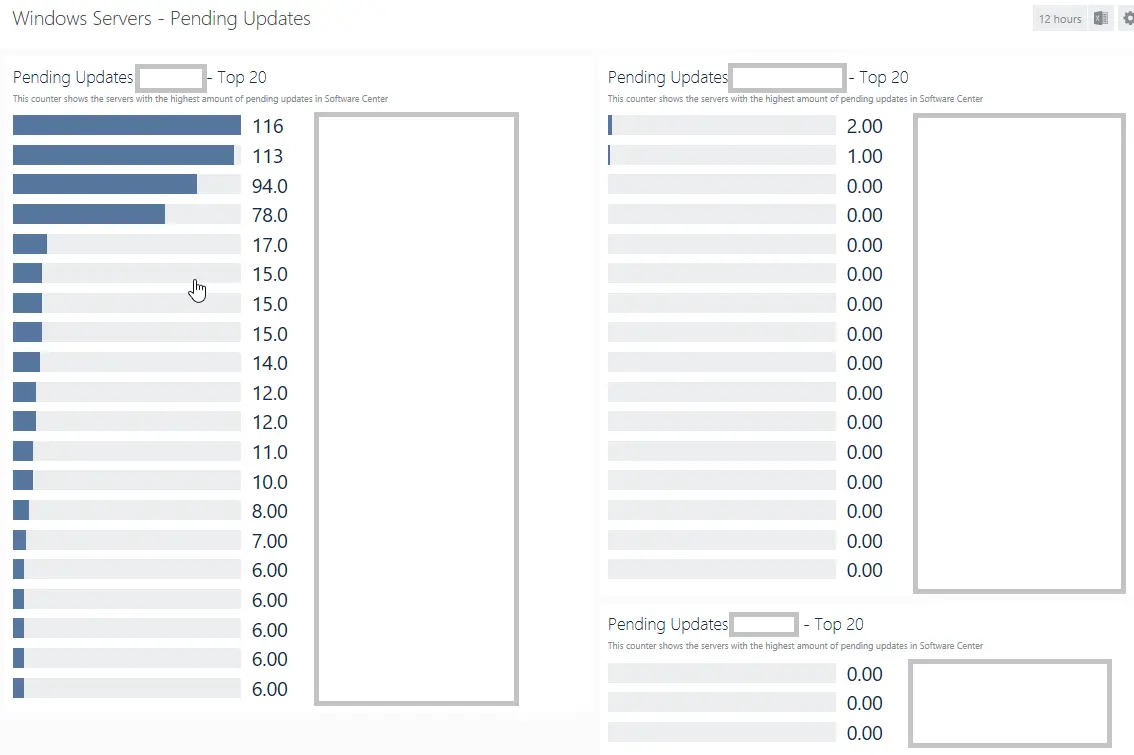
Task: Click the Windows Servers - Pending Updates title
Action: coord(161,19)
